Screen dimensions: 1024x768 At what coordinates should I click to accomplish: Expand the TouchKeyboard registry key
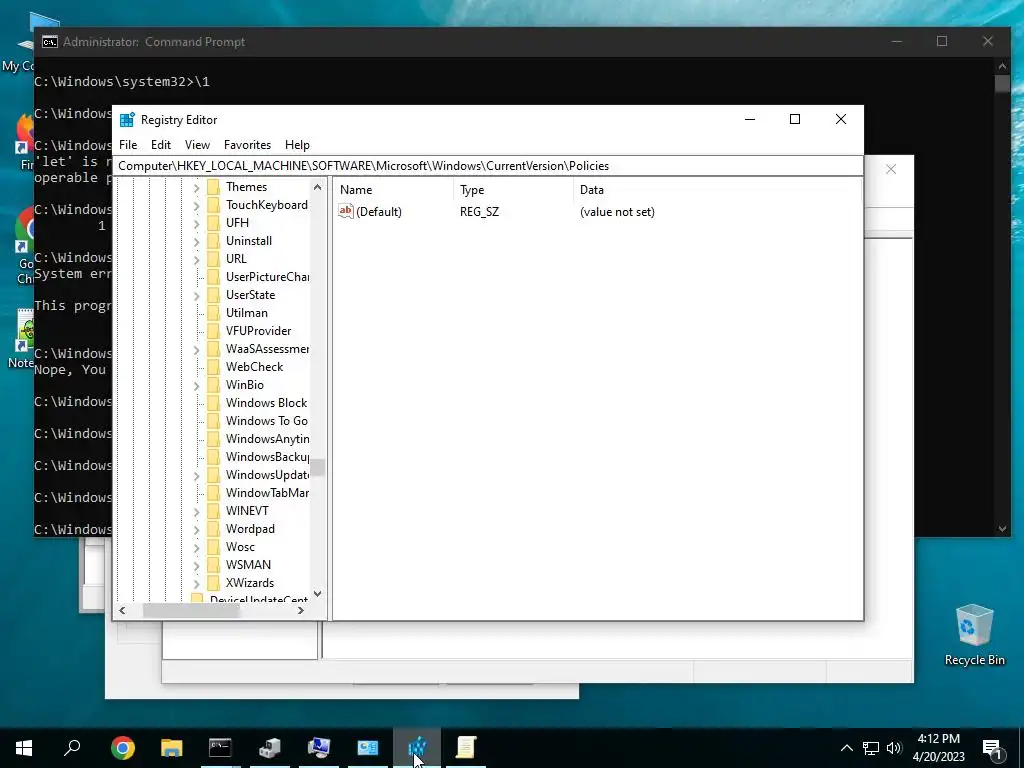point(197,205)
